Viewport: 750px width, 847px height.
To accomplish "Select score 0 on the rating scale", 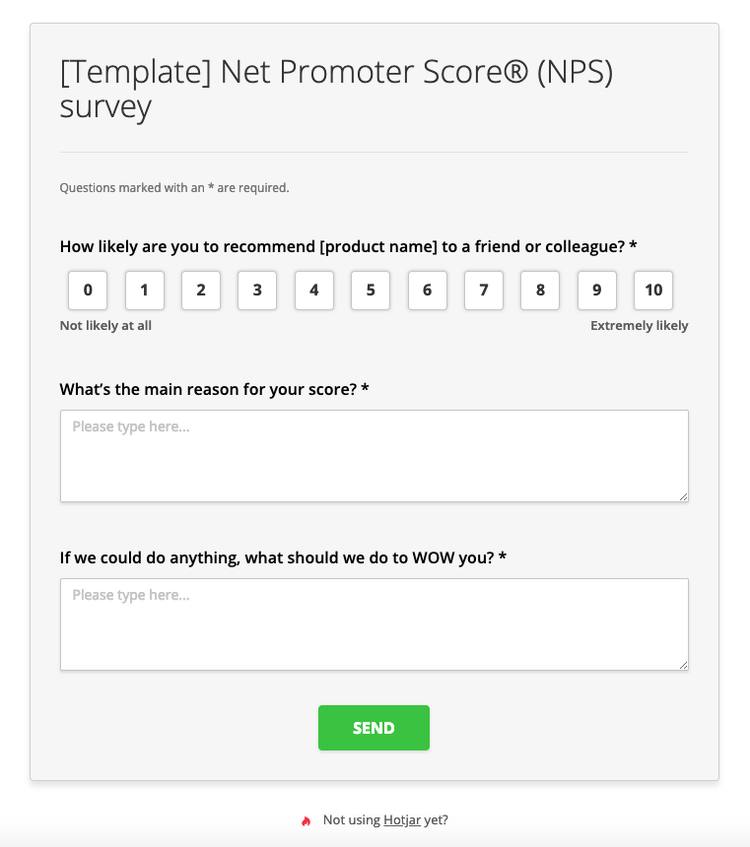I will coord(88,290).
